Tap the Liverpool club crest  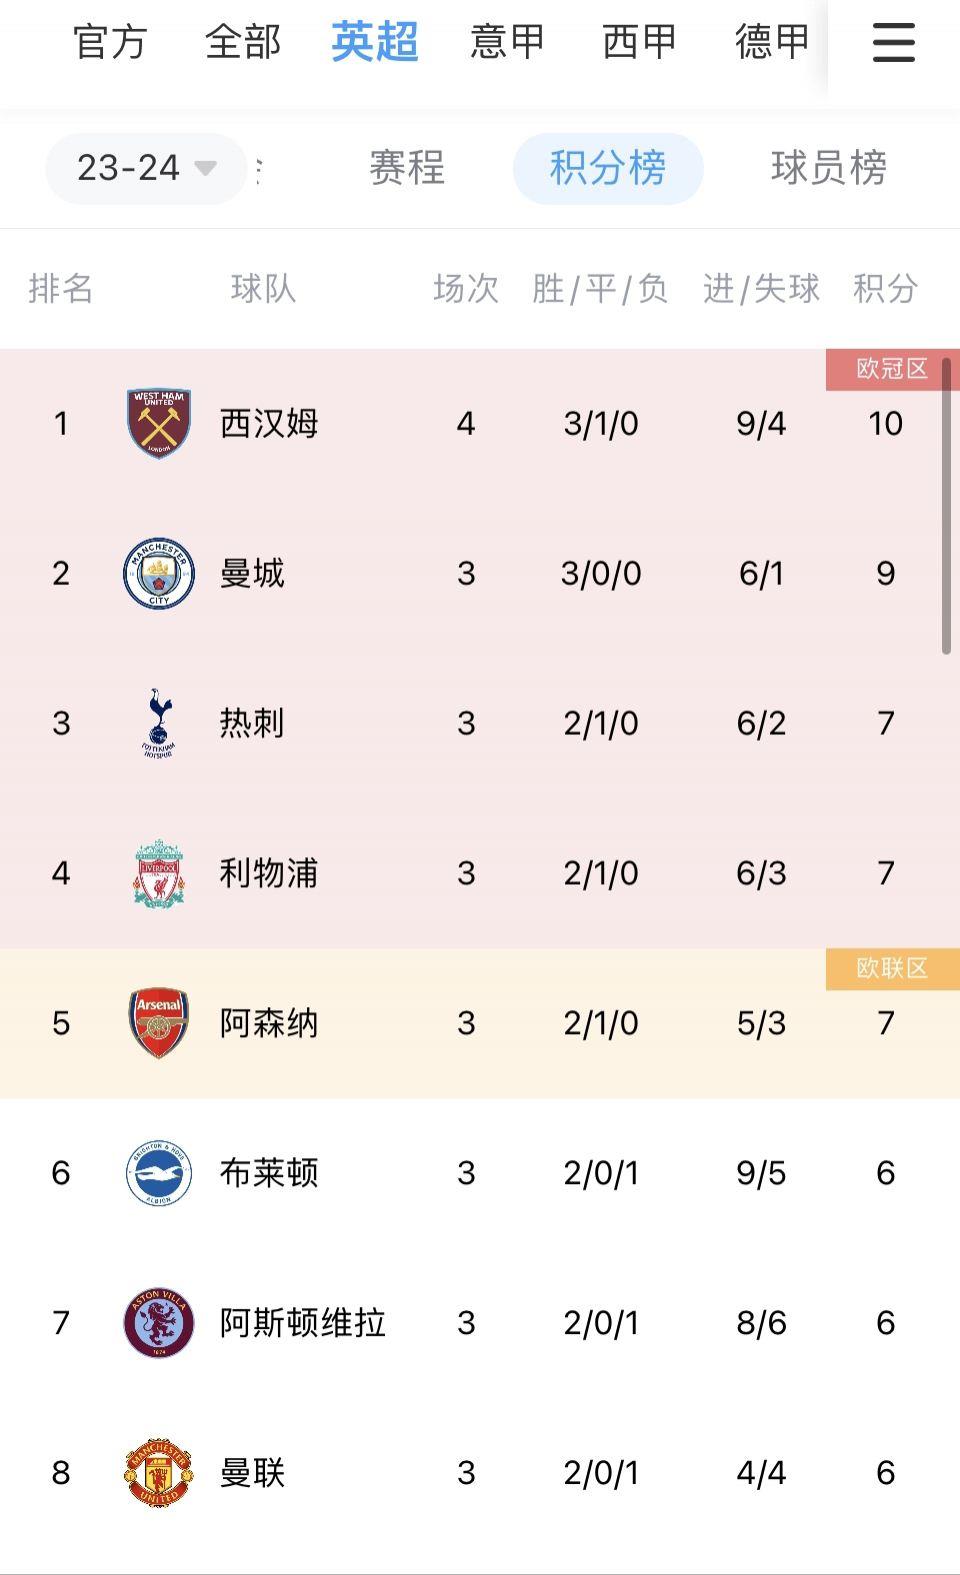159,873
